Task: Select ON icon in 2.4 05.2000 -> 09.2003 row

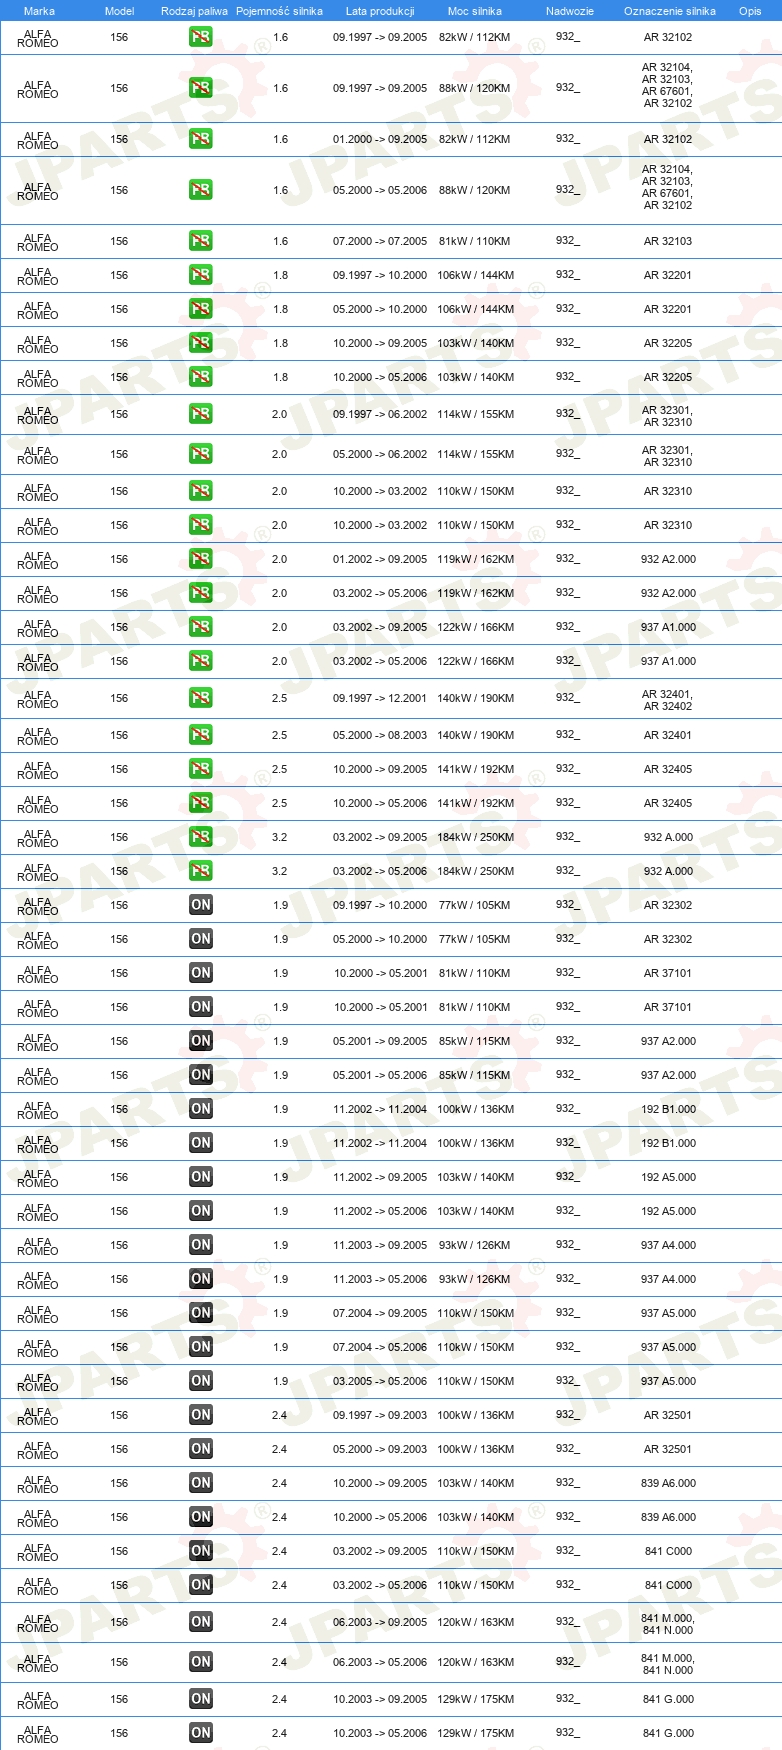Action: tap(201, 1449)
